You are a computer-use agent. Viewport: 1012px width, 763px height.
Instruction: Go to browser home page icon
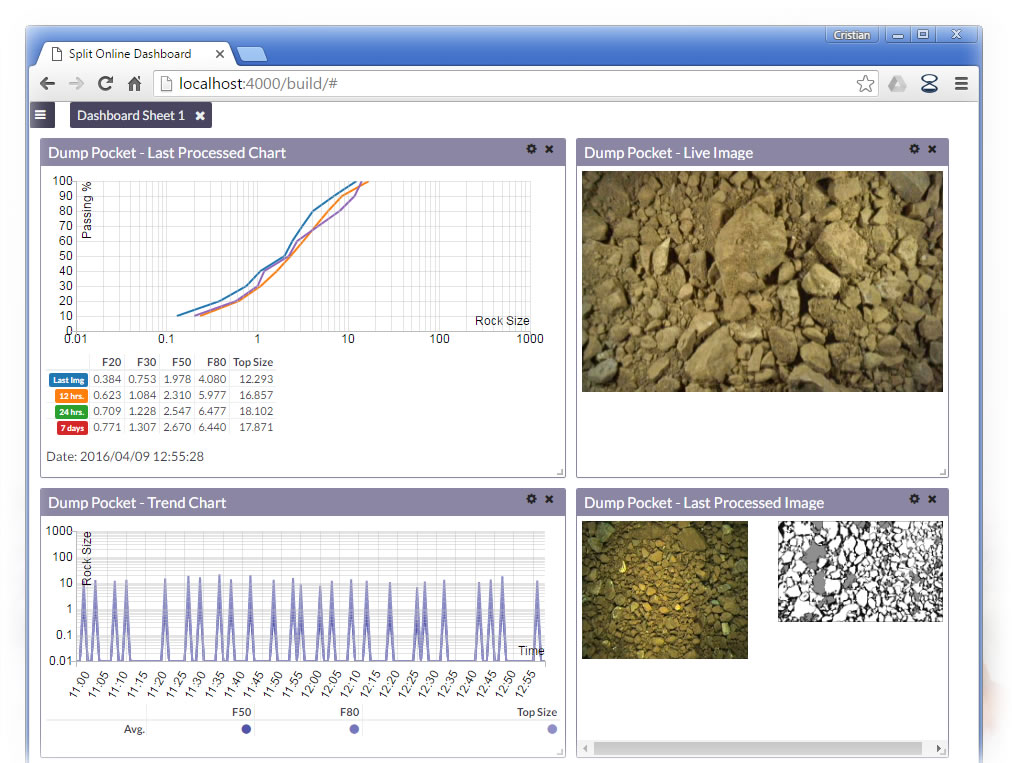pyautogui.click(x=134, y=84)
